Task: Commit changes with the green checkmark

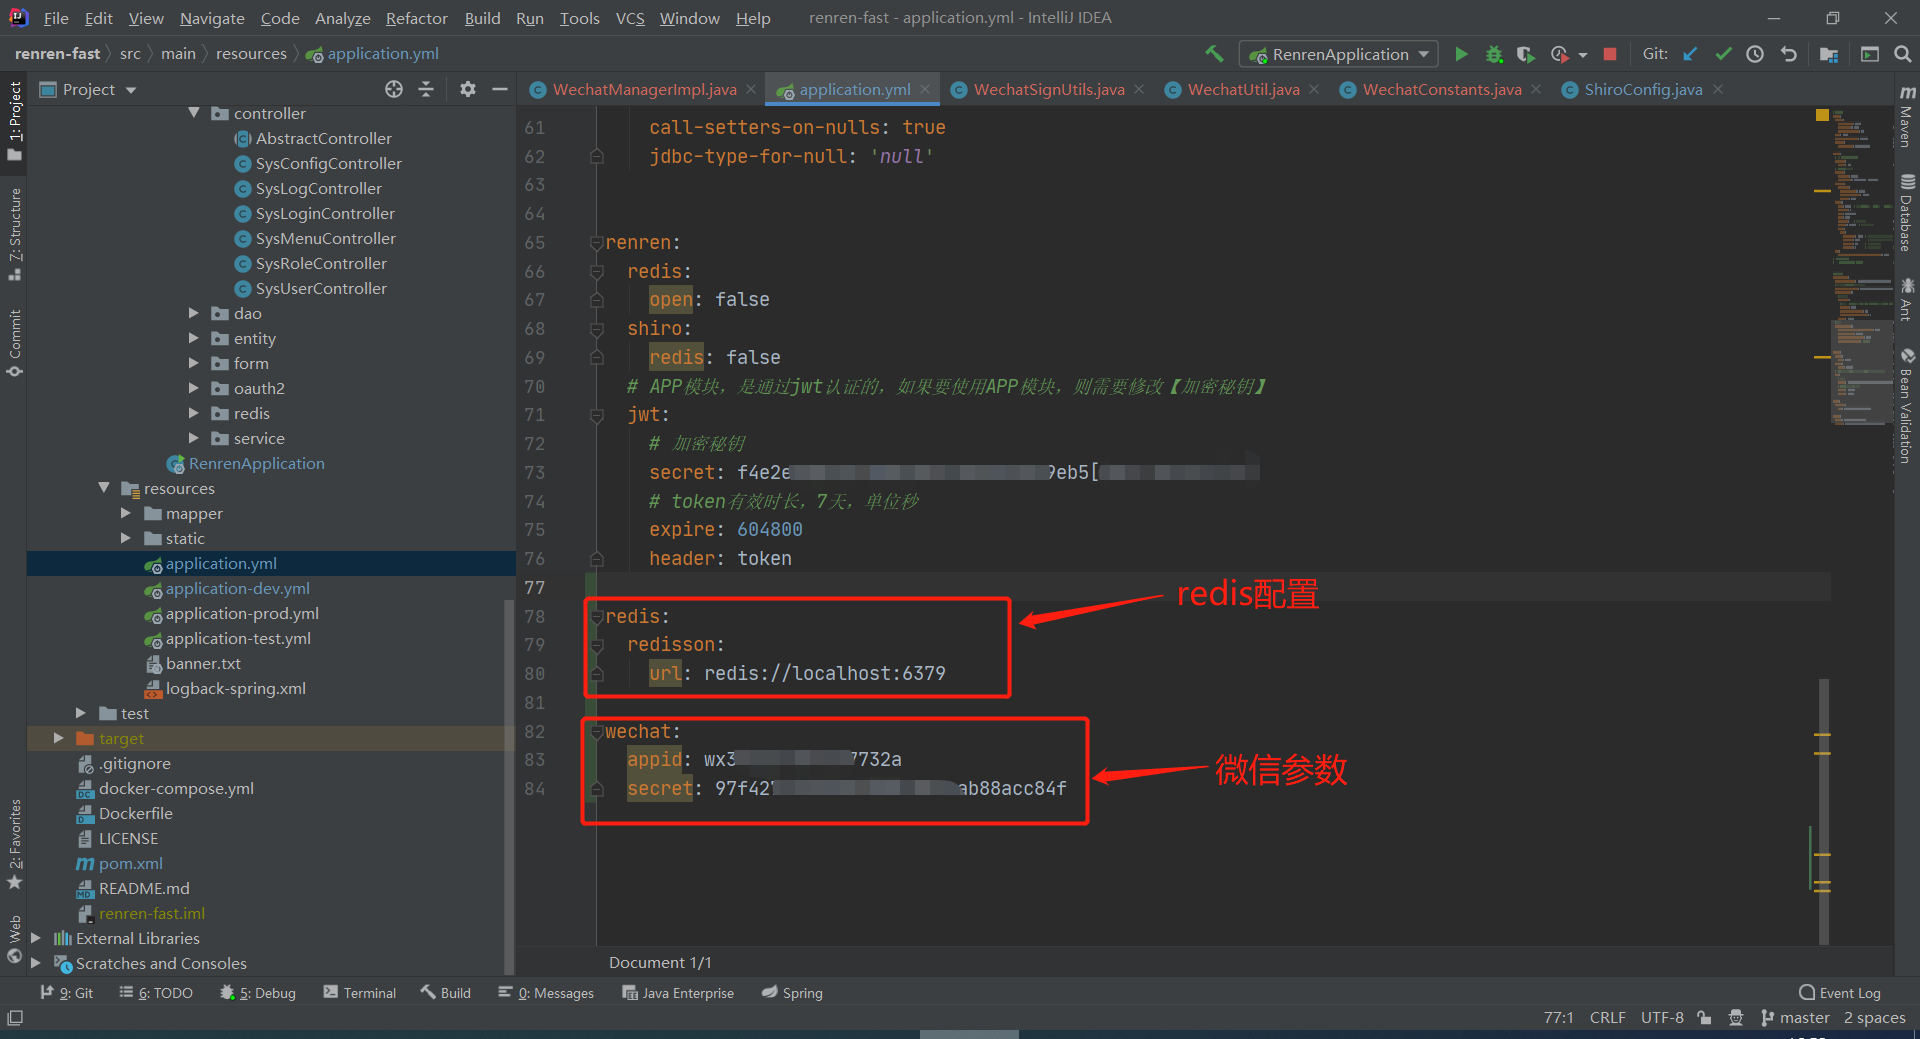Action: (x=1723, y=54)
